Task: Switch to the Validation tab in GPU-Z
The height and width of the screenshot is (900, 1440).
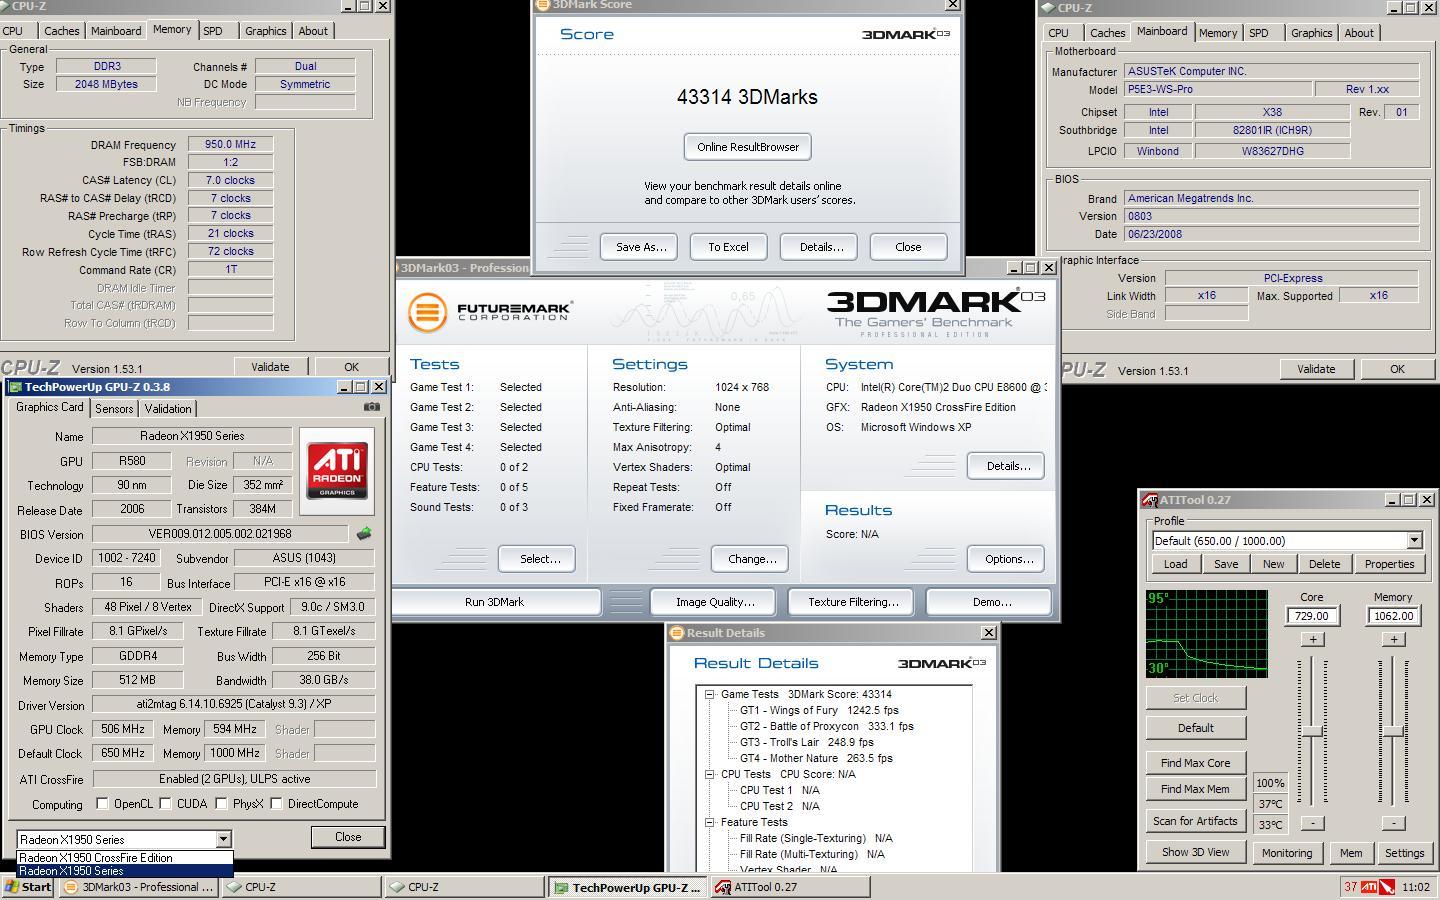Action: coord(168,409)
